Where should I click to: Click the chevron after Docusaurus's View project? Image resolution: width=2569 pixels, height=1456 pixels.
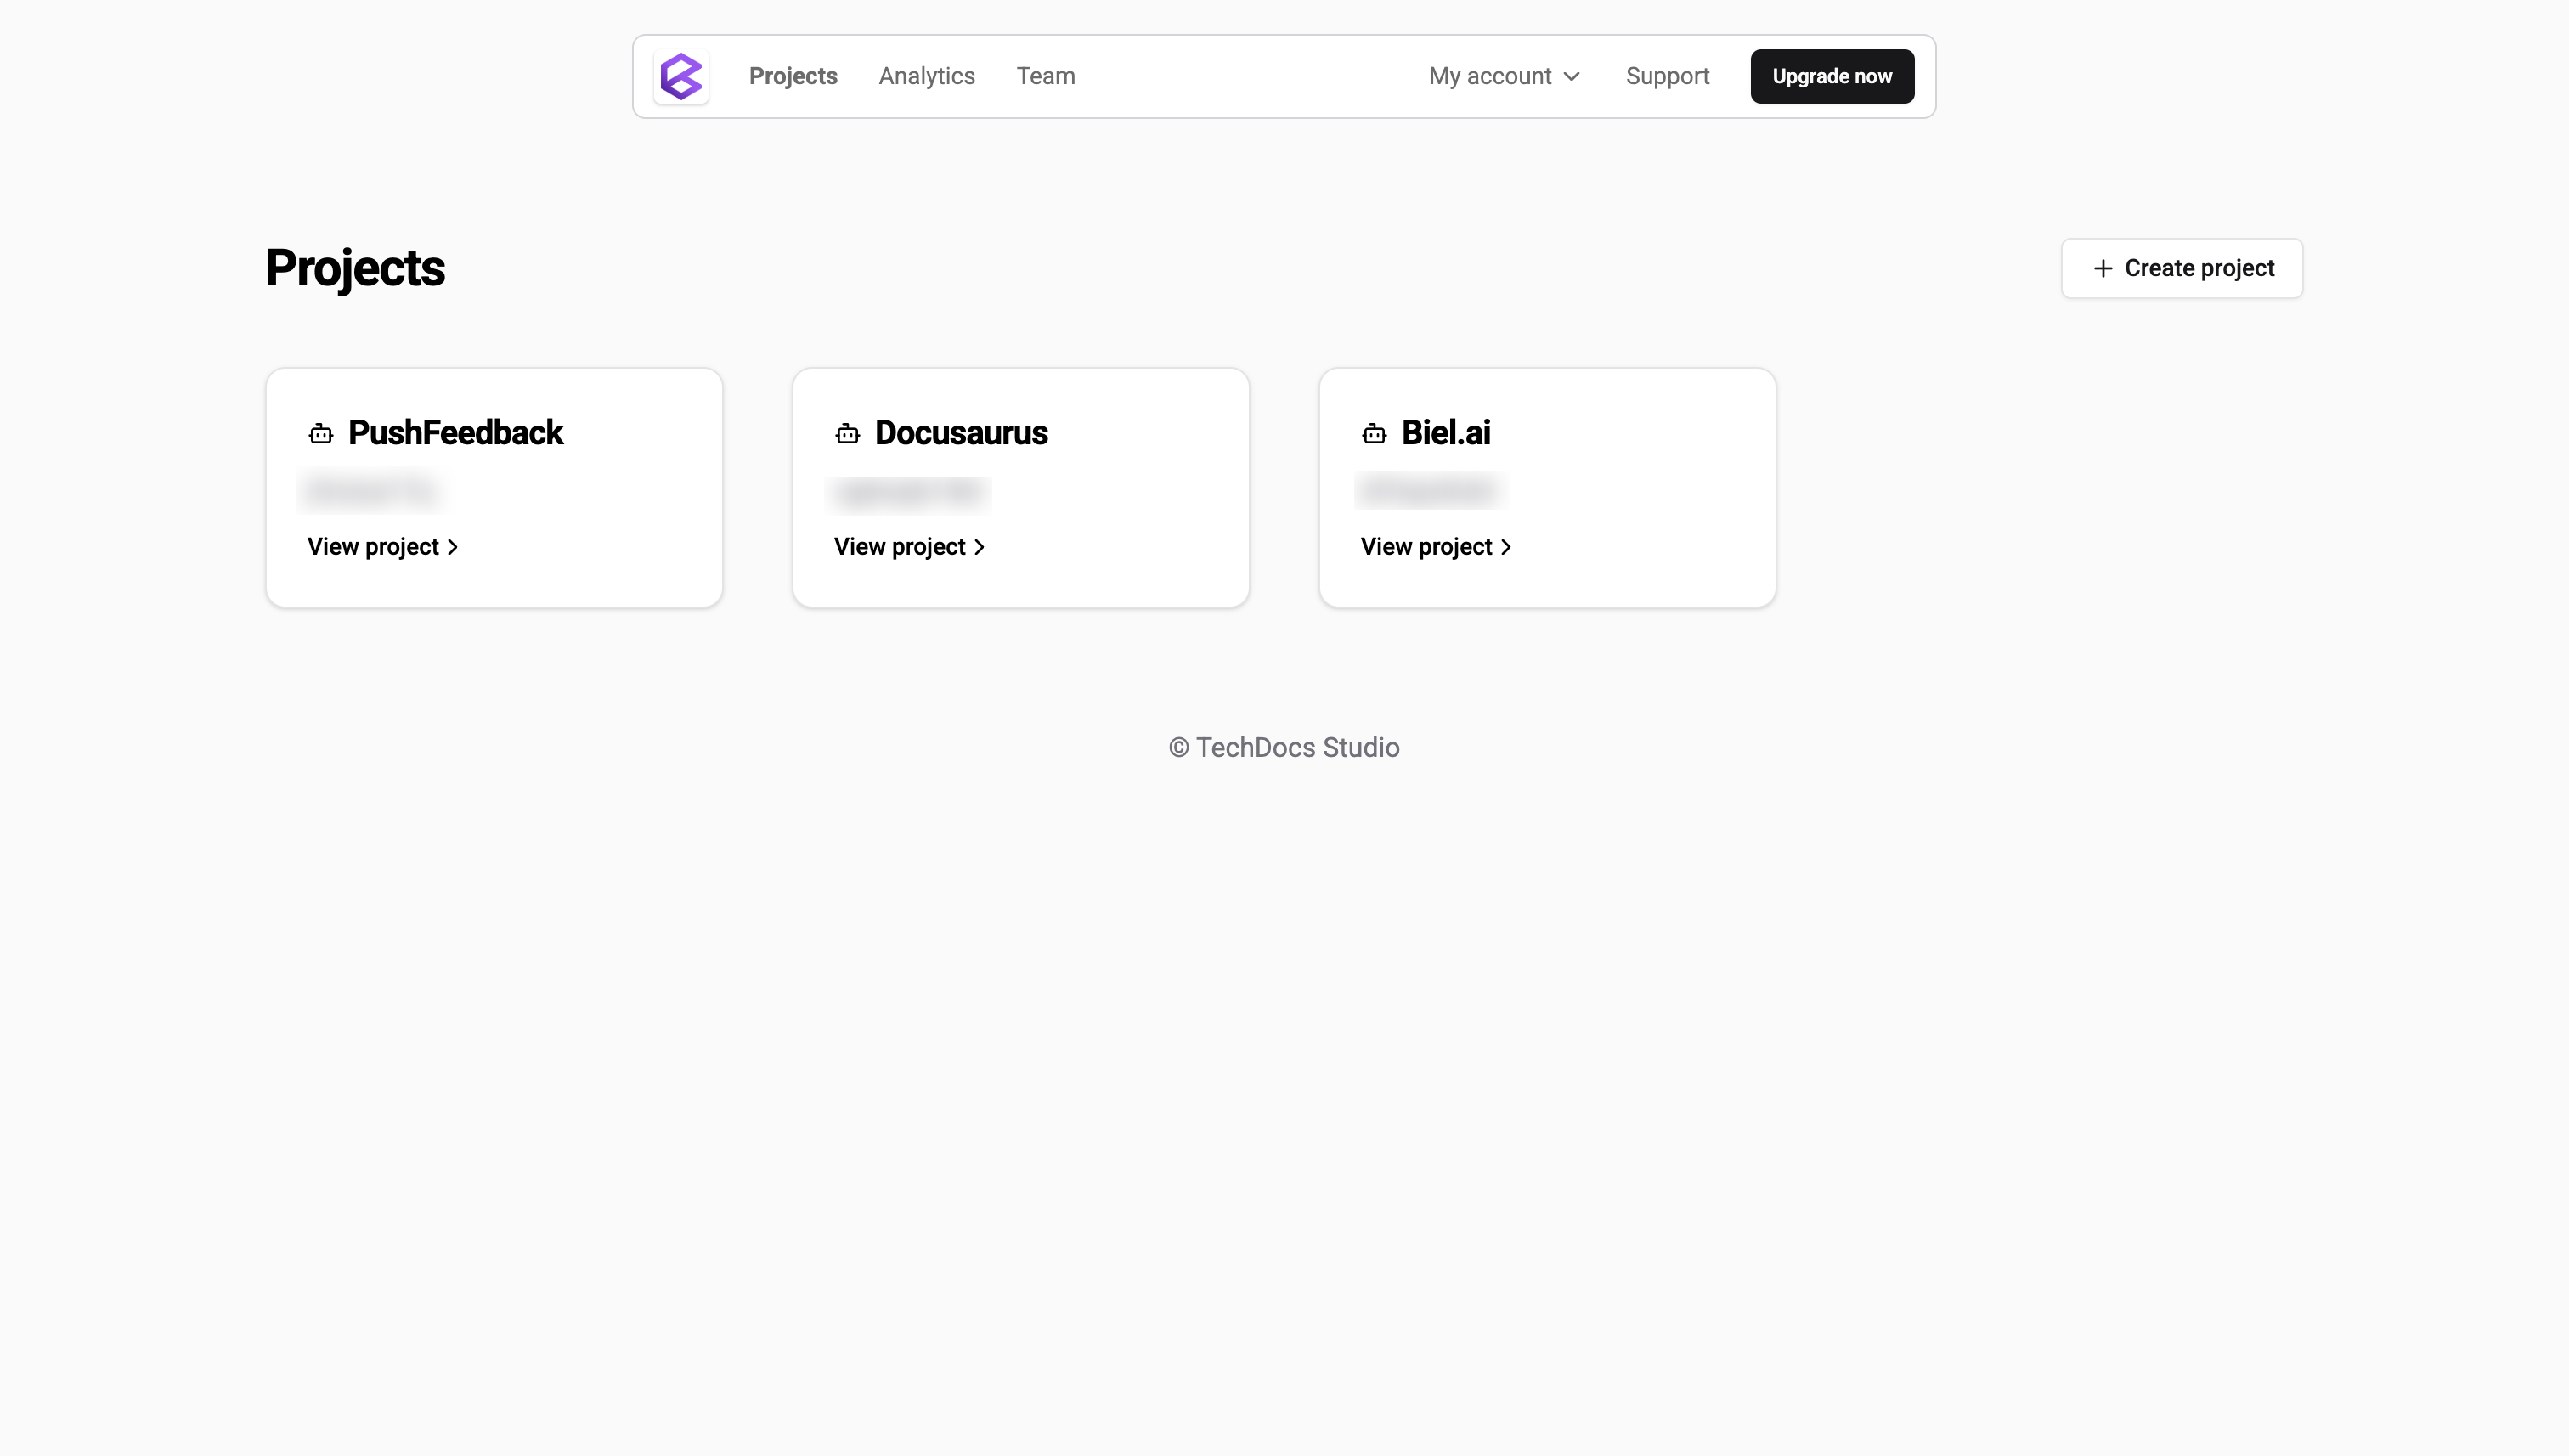pos(978,546)
